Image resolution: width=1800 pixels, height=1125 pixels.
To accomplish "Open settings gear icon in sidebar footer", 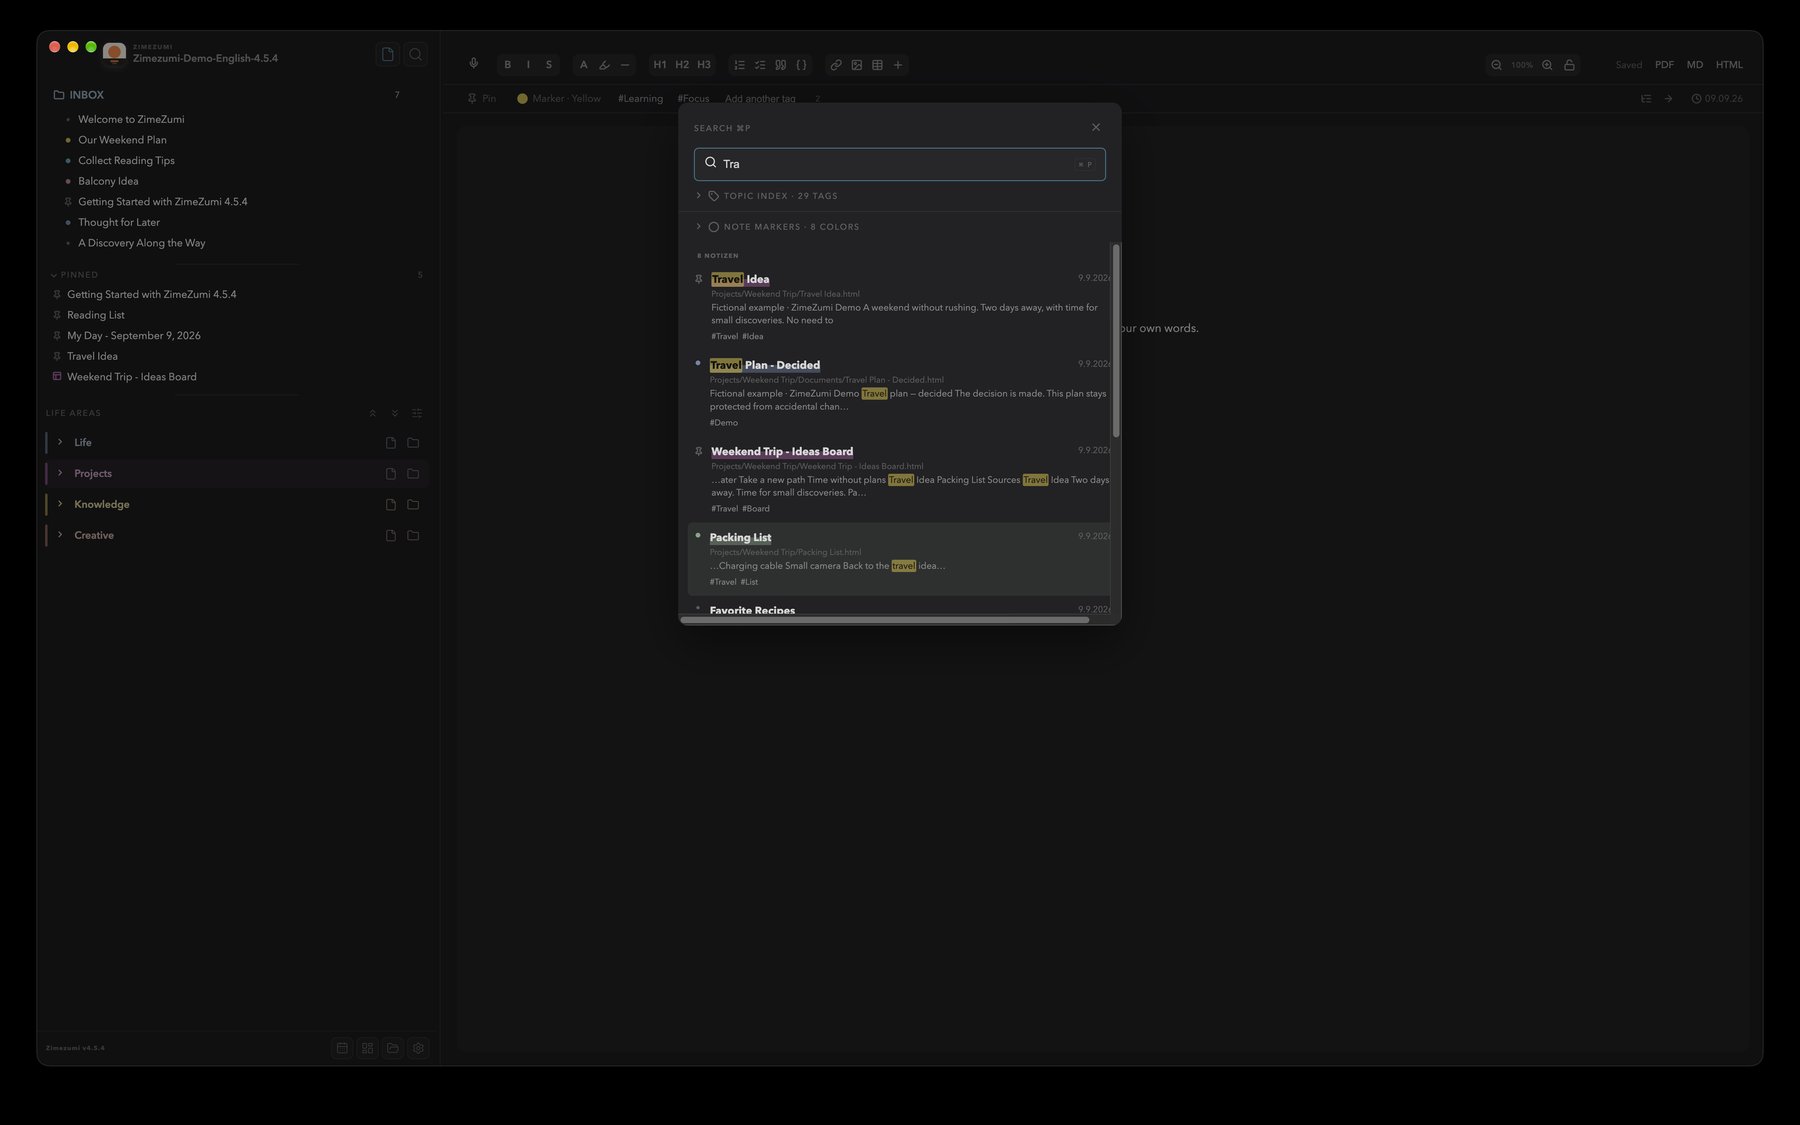I will pyautogui.click(x=418, y=1048).
